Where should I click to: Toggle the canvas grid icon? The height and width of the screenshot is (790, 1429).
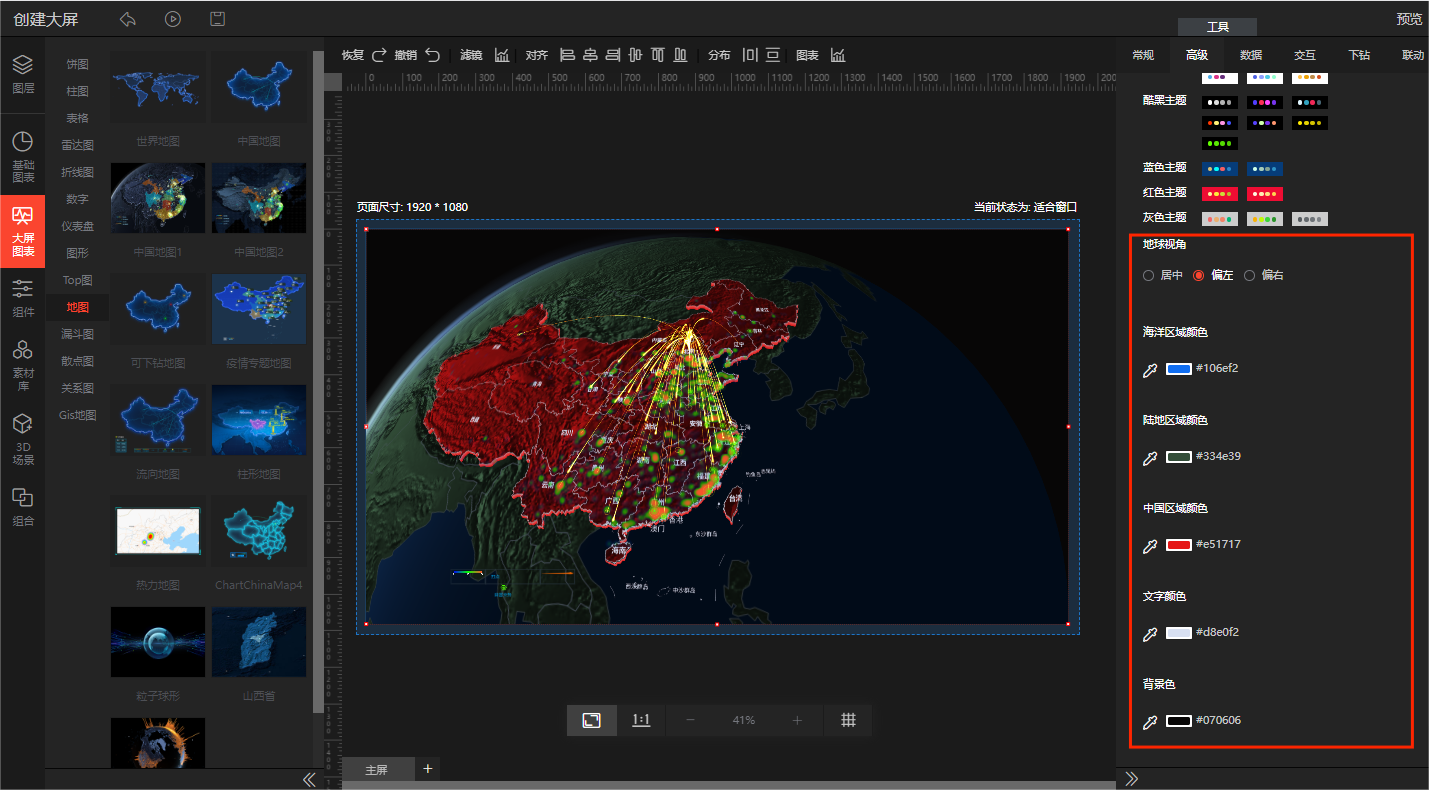pyautogui.click(x=848, y=720)
